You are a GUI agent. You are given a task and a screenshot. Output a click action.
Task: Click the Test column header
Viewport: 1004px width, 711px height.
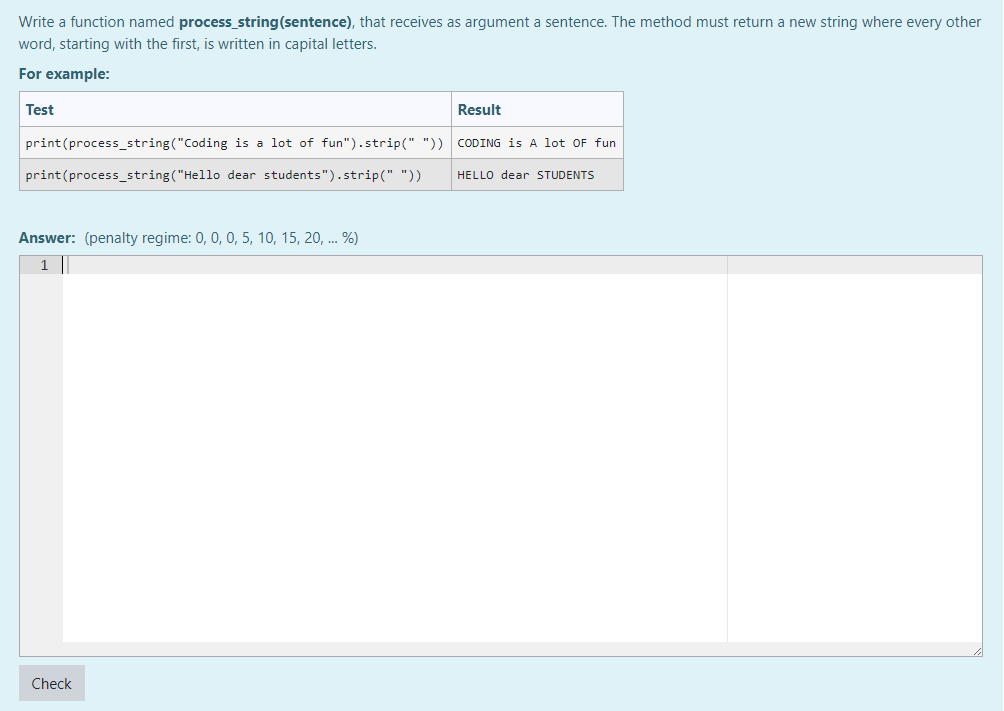click(x=39, y=109)
